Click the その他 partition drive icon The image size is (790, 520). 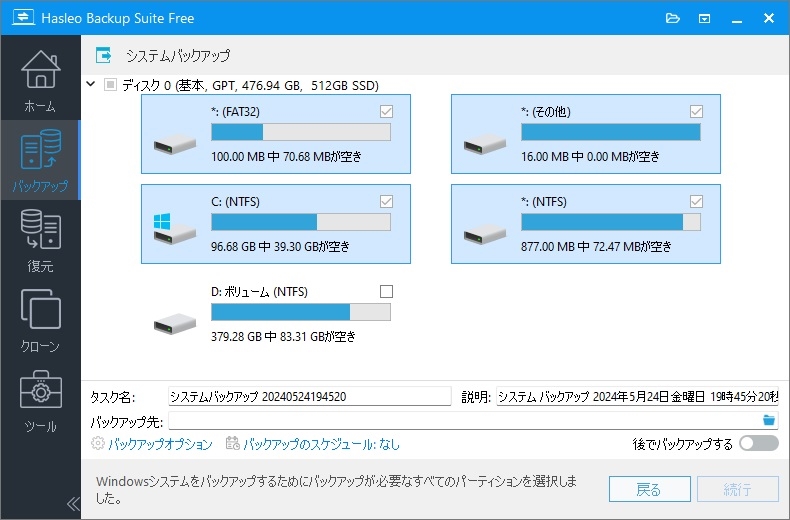point(485,145)
